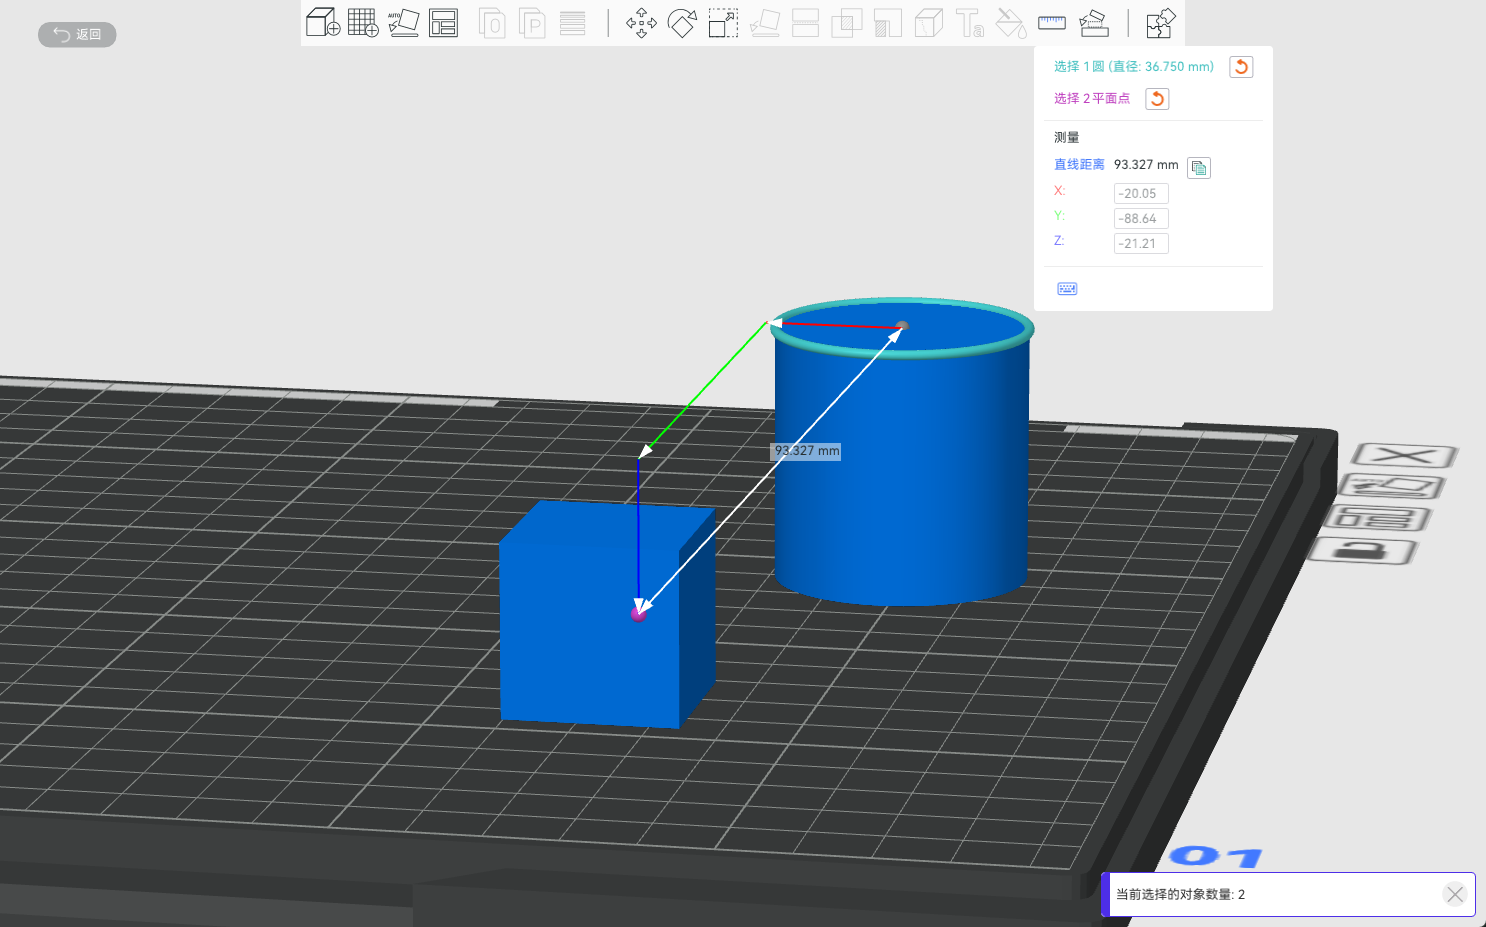
Task: Copy the 93.327 mm distance value
Action: 1199,168
